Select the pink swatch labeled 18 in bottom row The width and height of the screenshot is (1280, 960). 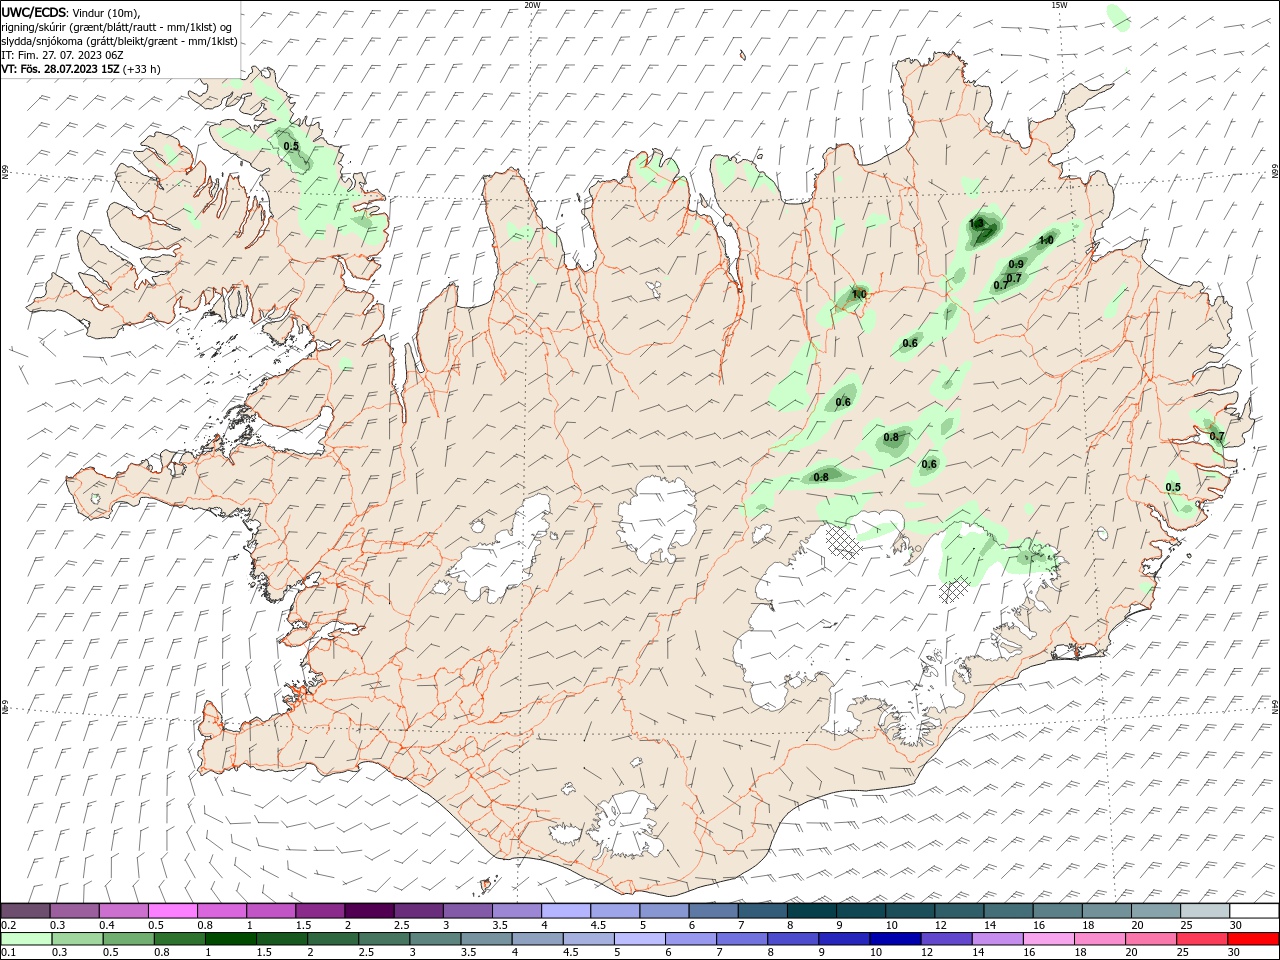1100,939
